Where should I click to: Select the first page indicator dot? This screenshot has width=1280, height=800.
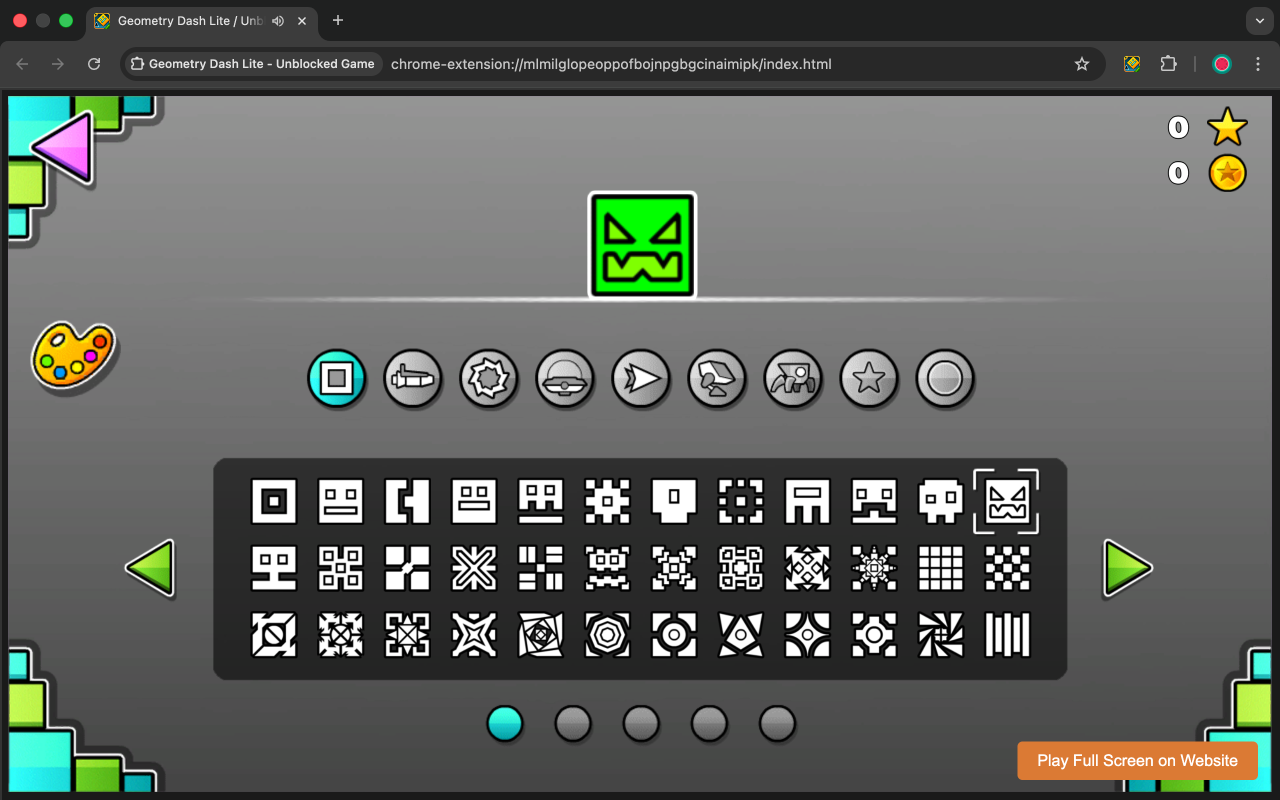[x=505, y=723]
